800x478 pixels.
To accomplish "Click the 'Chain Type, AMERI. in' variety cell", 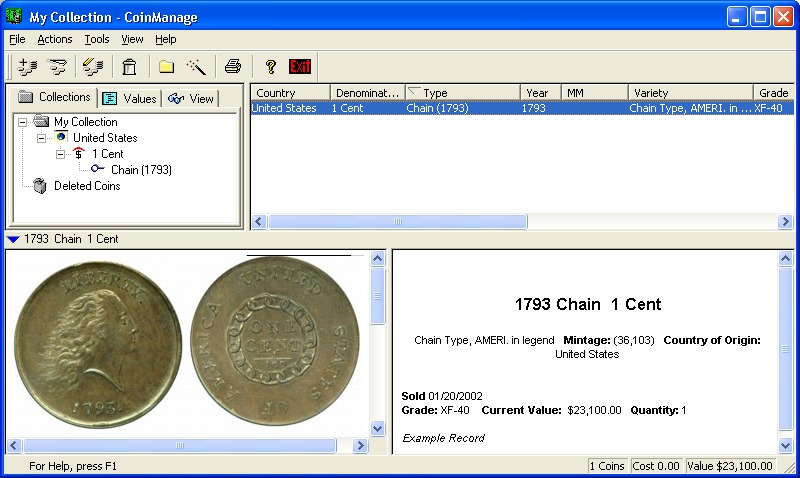I will [x=691, y=108].
